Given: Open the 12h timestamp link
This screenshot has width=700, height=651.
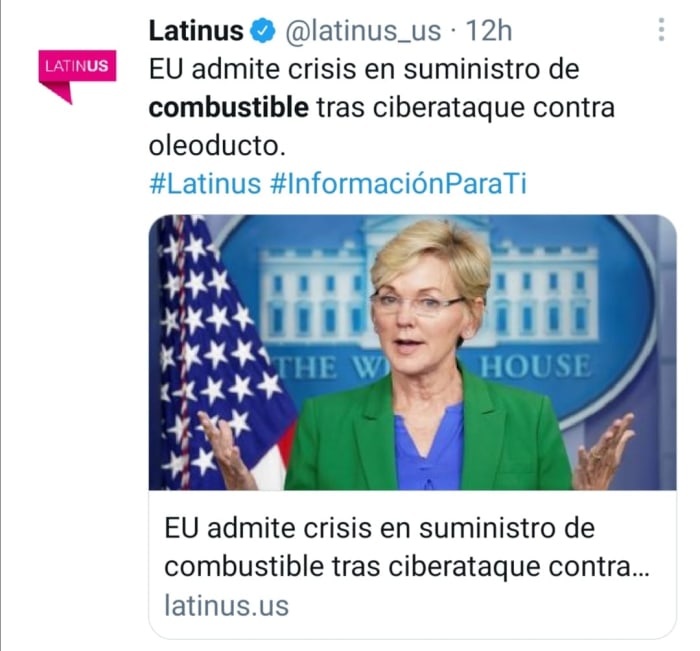Looking at the screenshot, I should (x=488, y=31).
